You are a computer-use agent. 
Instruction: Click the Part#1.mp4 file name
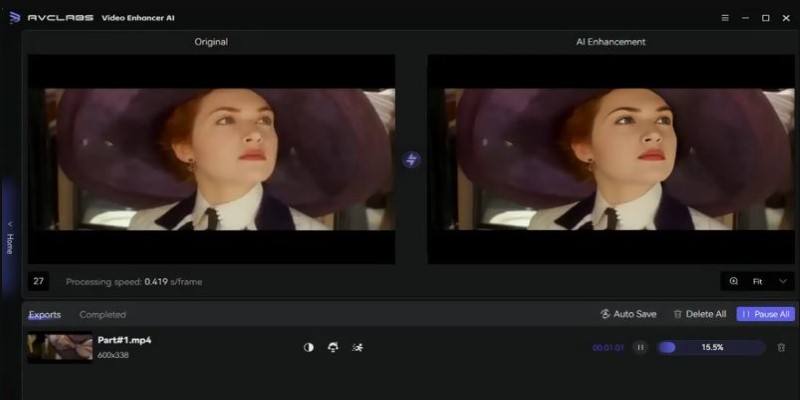coord(124,340)
